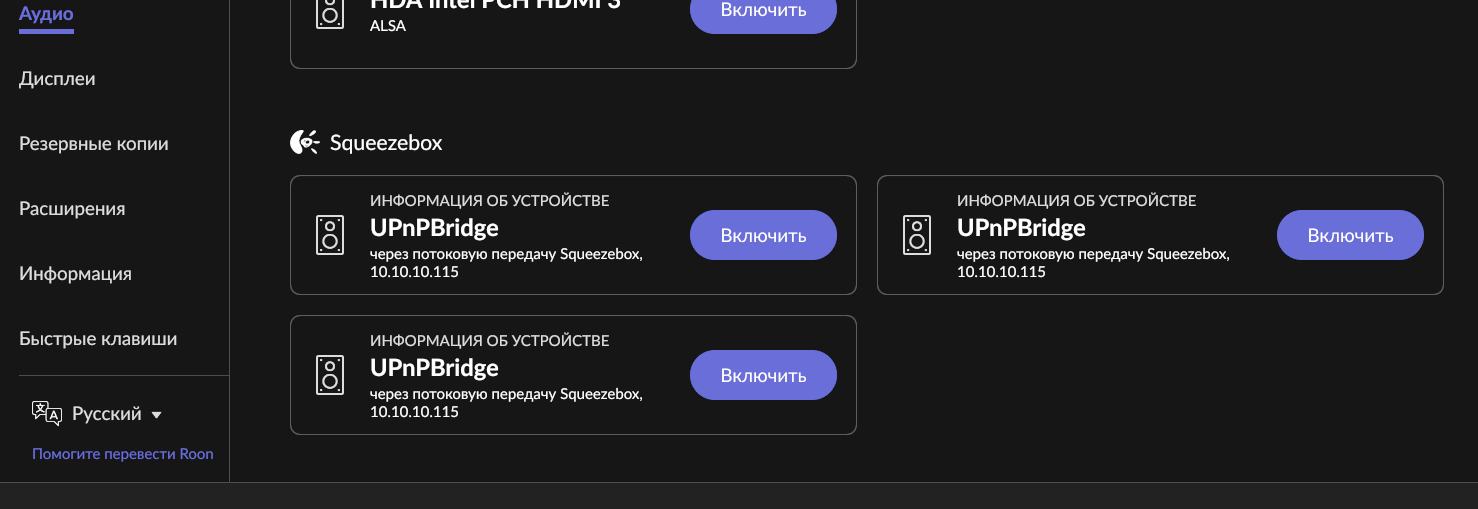
Task: Click speaker icon of bottom UPnPBridge card
Action: click(x=330, y=375)
